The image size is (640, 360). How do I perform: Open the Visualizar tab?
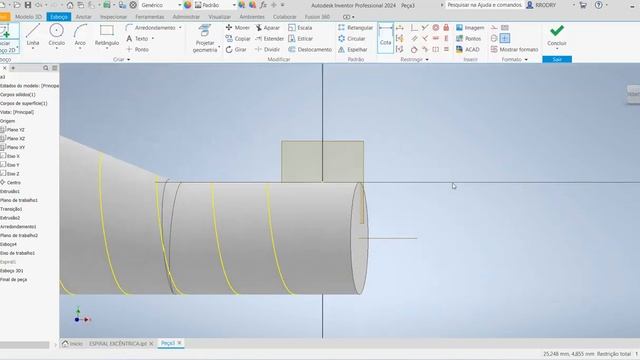(x=220, y=17)
